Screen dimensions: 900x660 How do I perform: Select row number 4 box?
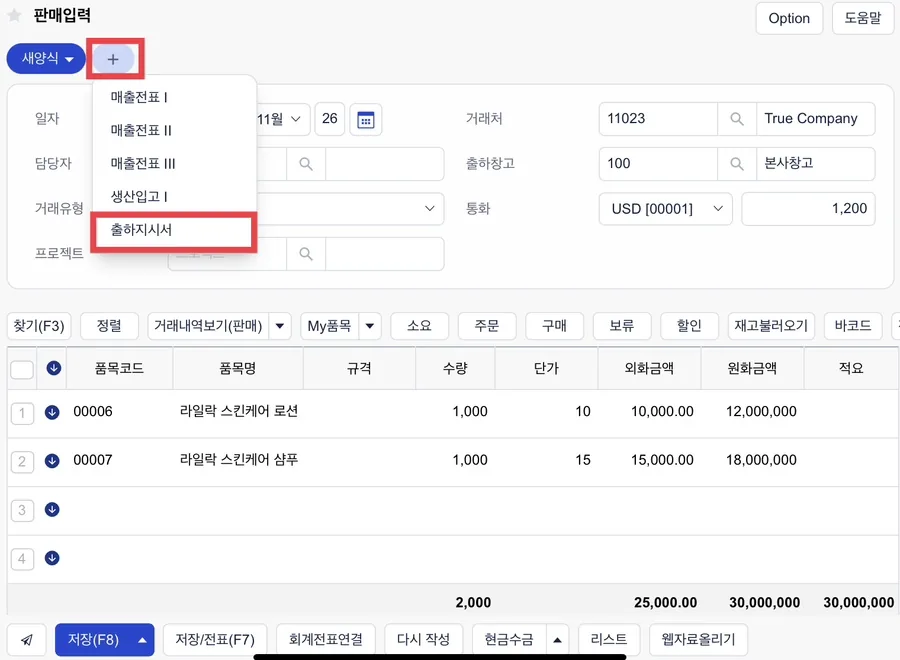click(22, 559)
